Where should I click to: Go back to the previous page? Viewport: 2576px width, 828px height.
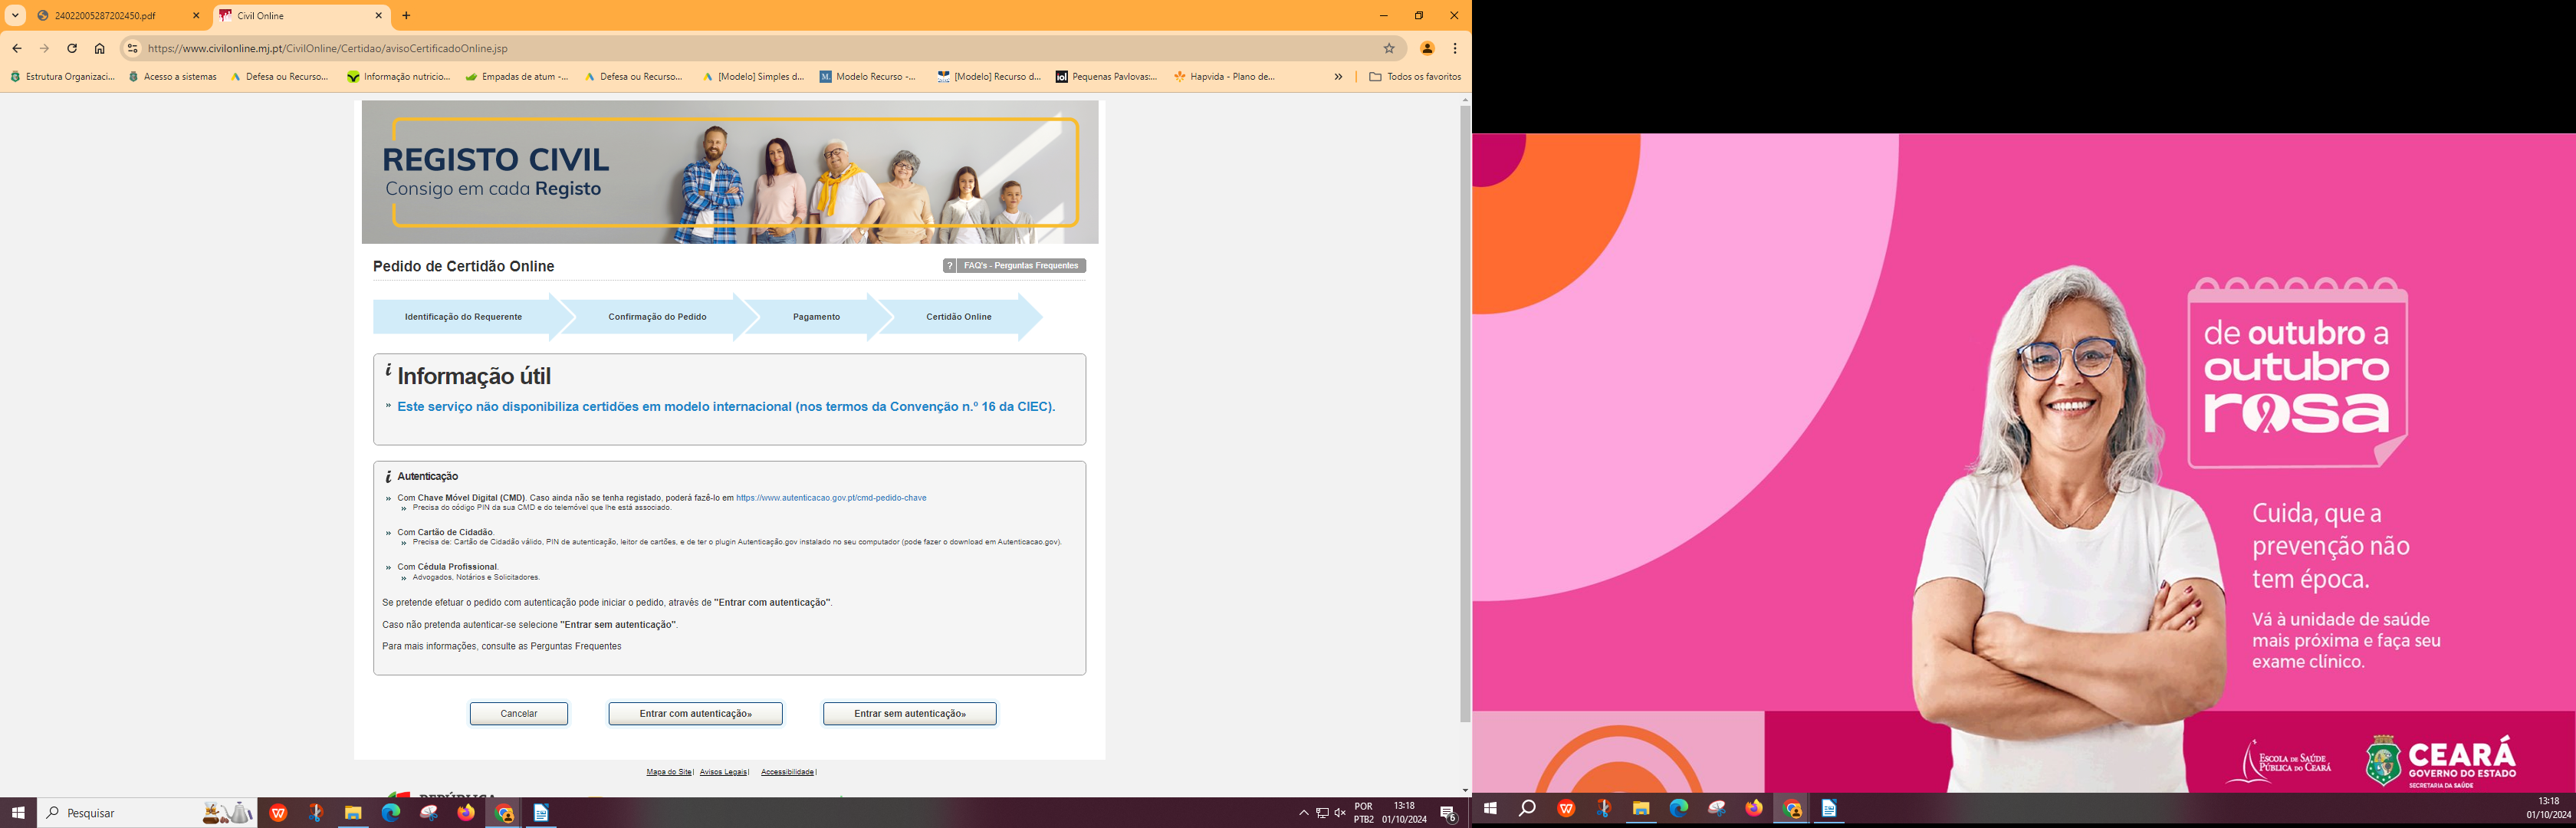(x=17, y=48)
